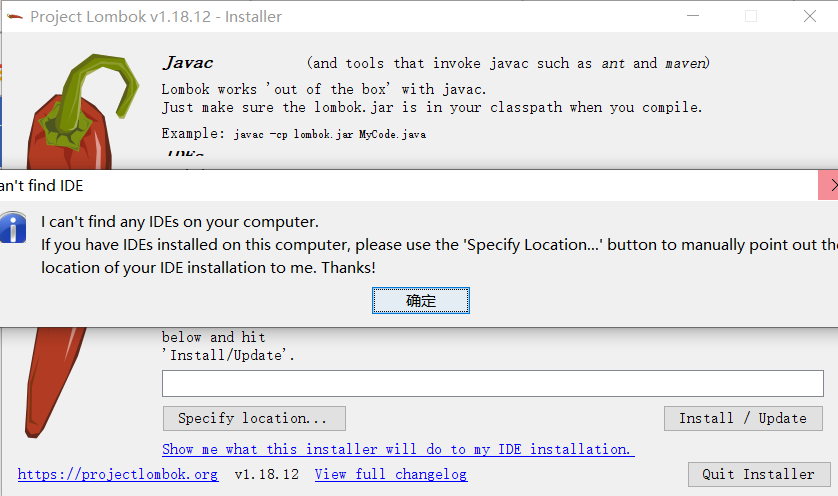Click the 'Lombok works out of the box' line
The width and height of the screenshot is (838, 496).
pyautogui.click(x=324, y=89)
